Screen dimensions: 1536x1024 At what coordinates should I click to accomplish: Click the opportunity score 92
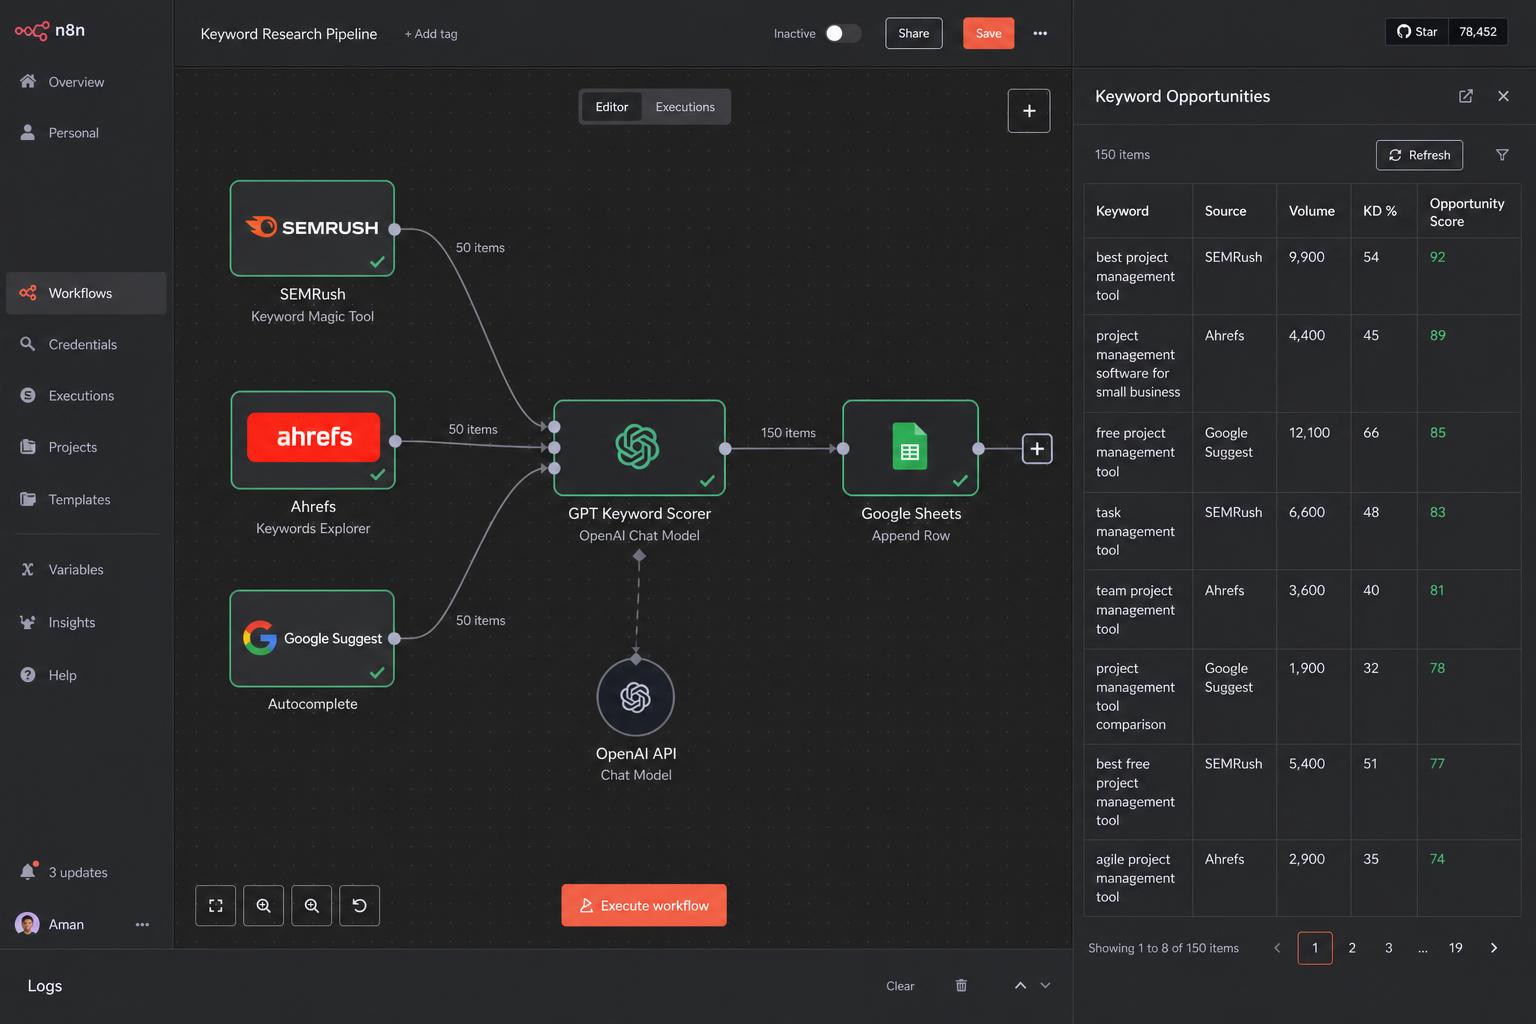pyautogui.click(x=1438, y=257)
